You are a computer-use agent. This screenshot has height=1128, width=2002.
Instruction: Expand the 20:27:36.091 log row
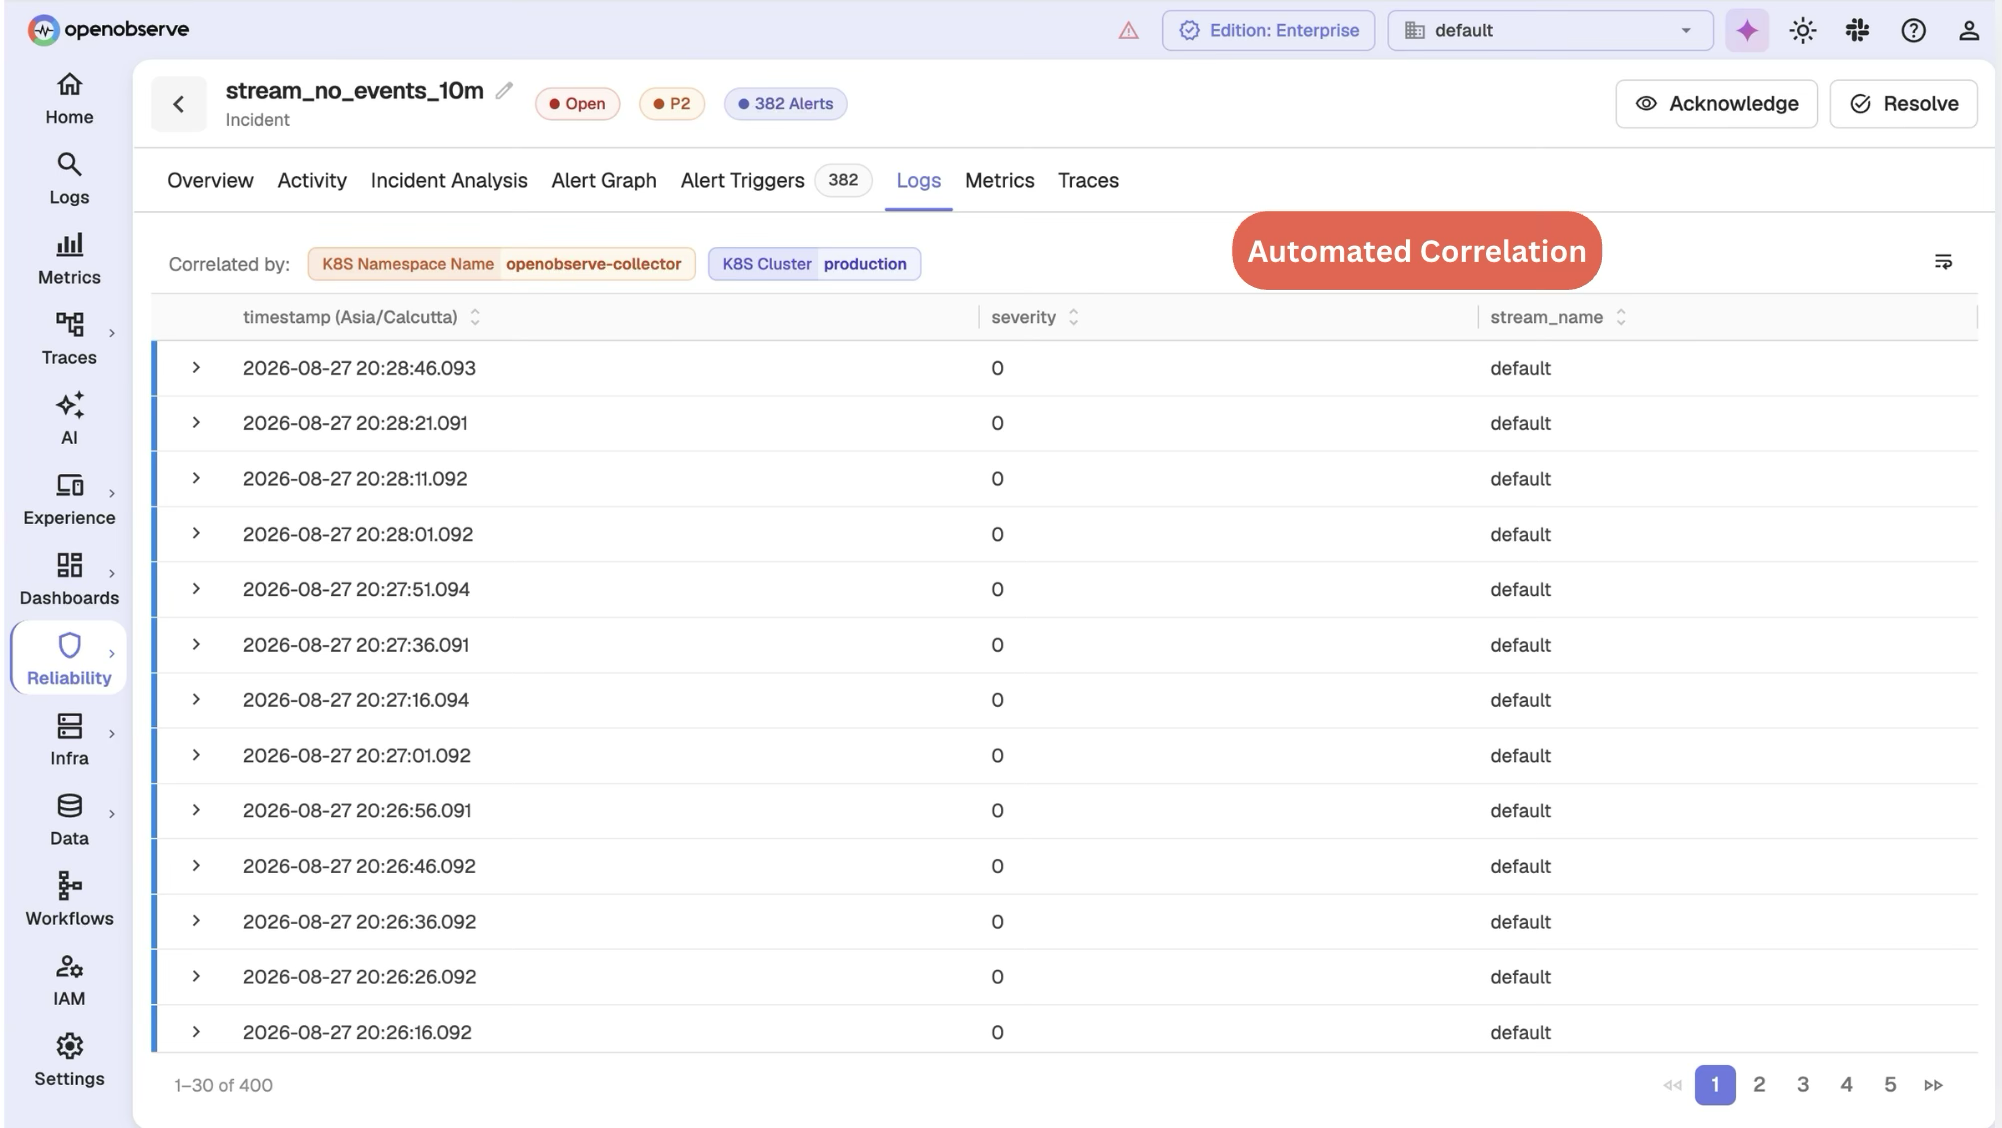(x=196, y=645)
